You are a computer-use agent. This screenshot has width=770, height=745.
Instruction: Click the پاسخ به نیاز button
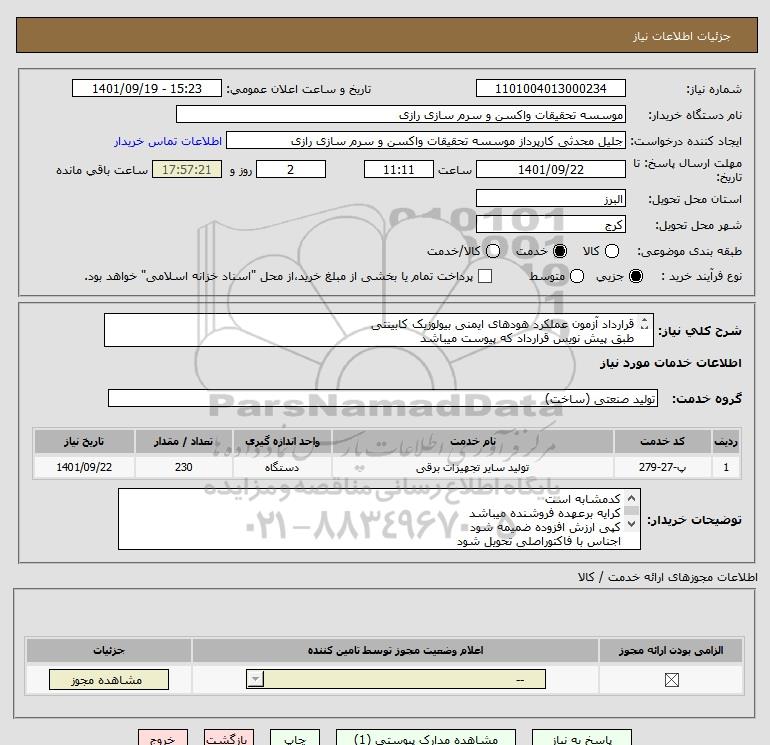(582, 738)
